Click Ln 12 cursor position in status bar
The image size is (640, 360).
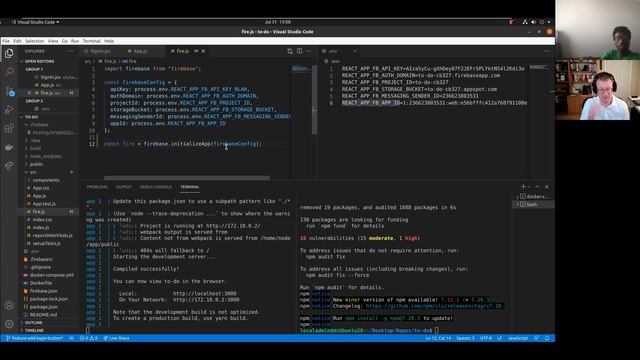coord(438,338)
